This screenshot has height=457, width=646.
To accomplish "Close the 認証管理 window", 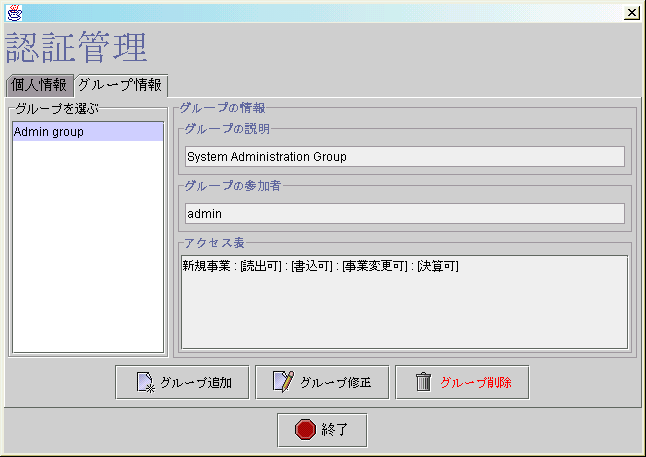I will coord(632,13).
